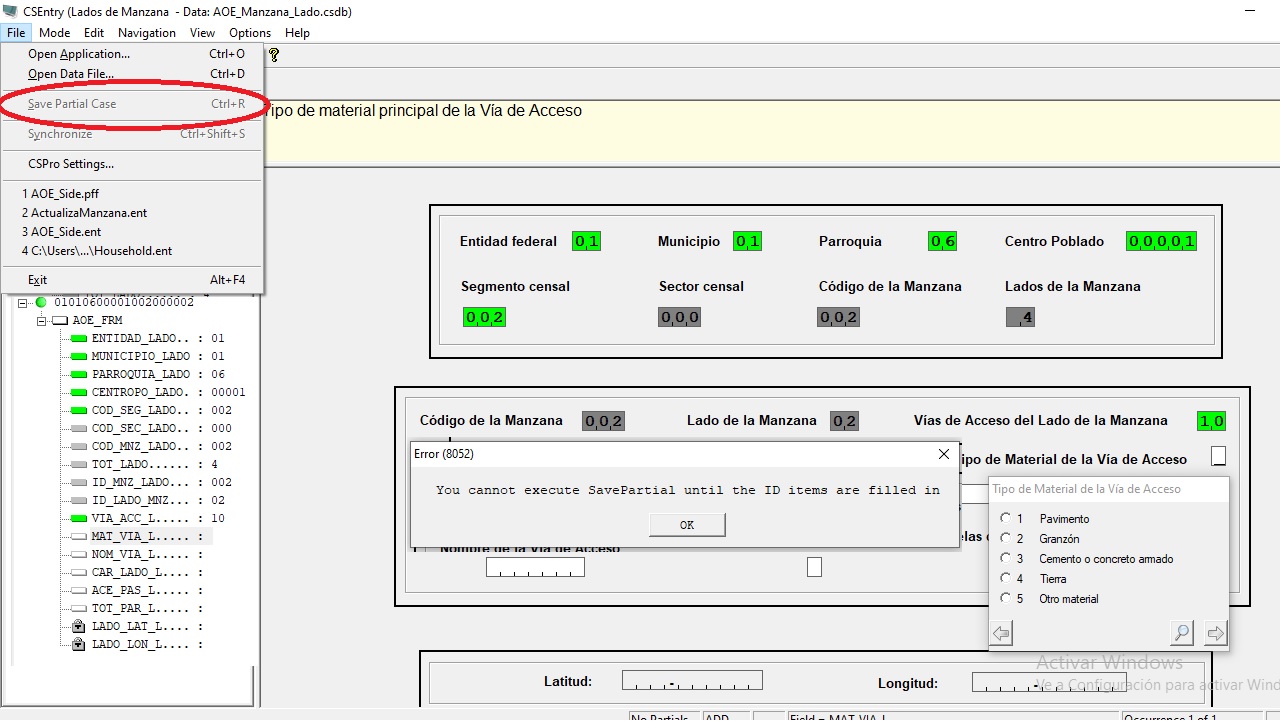This screenshot has width=1280, height=726.
Task: Choose Open Data File menu entry
Action: point(133,74)
